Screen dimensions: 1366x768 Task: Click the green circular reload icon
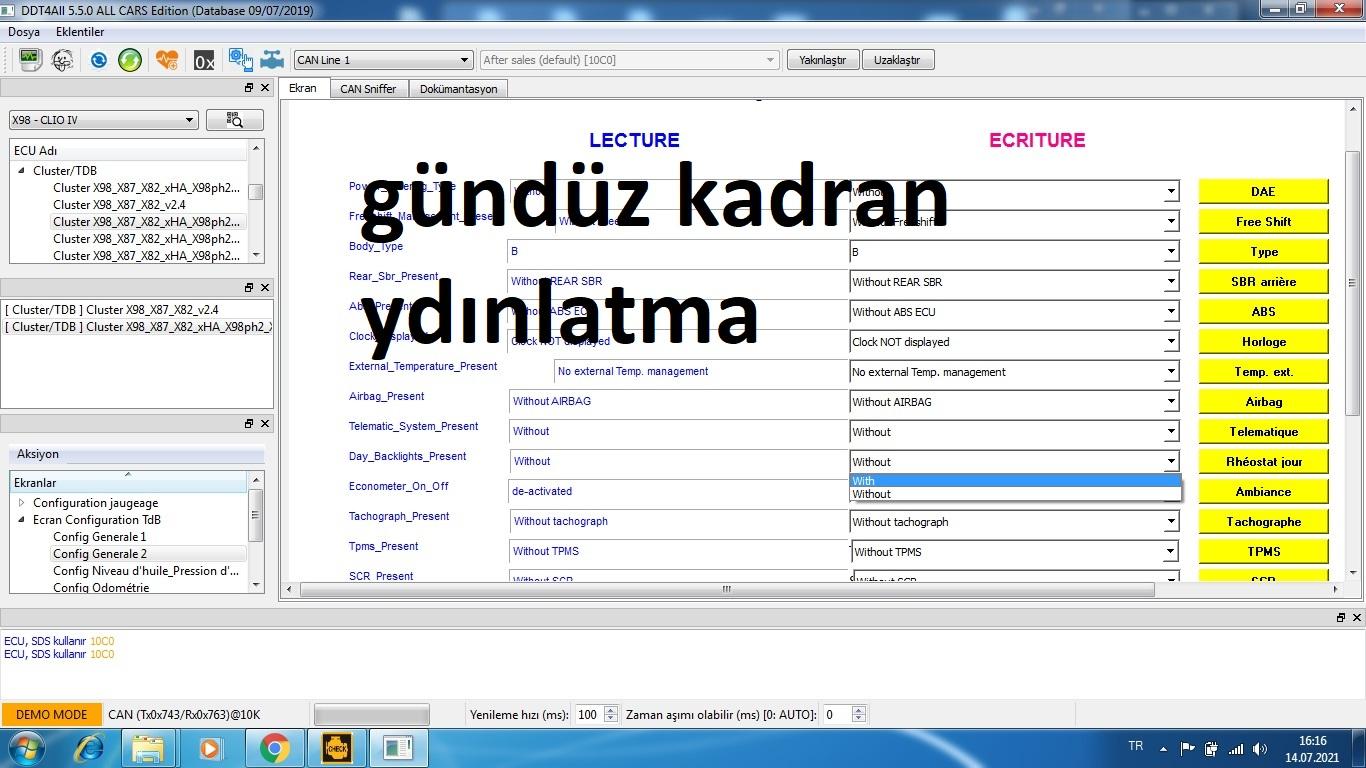point(130,60)
